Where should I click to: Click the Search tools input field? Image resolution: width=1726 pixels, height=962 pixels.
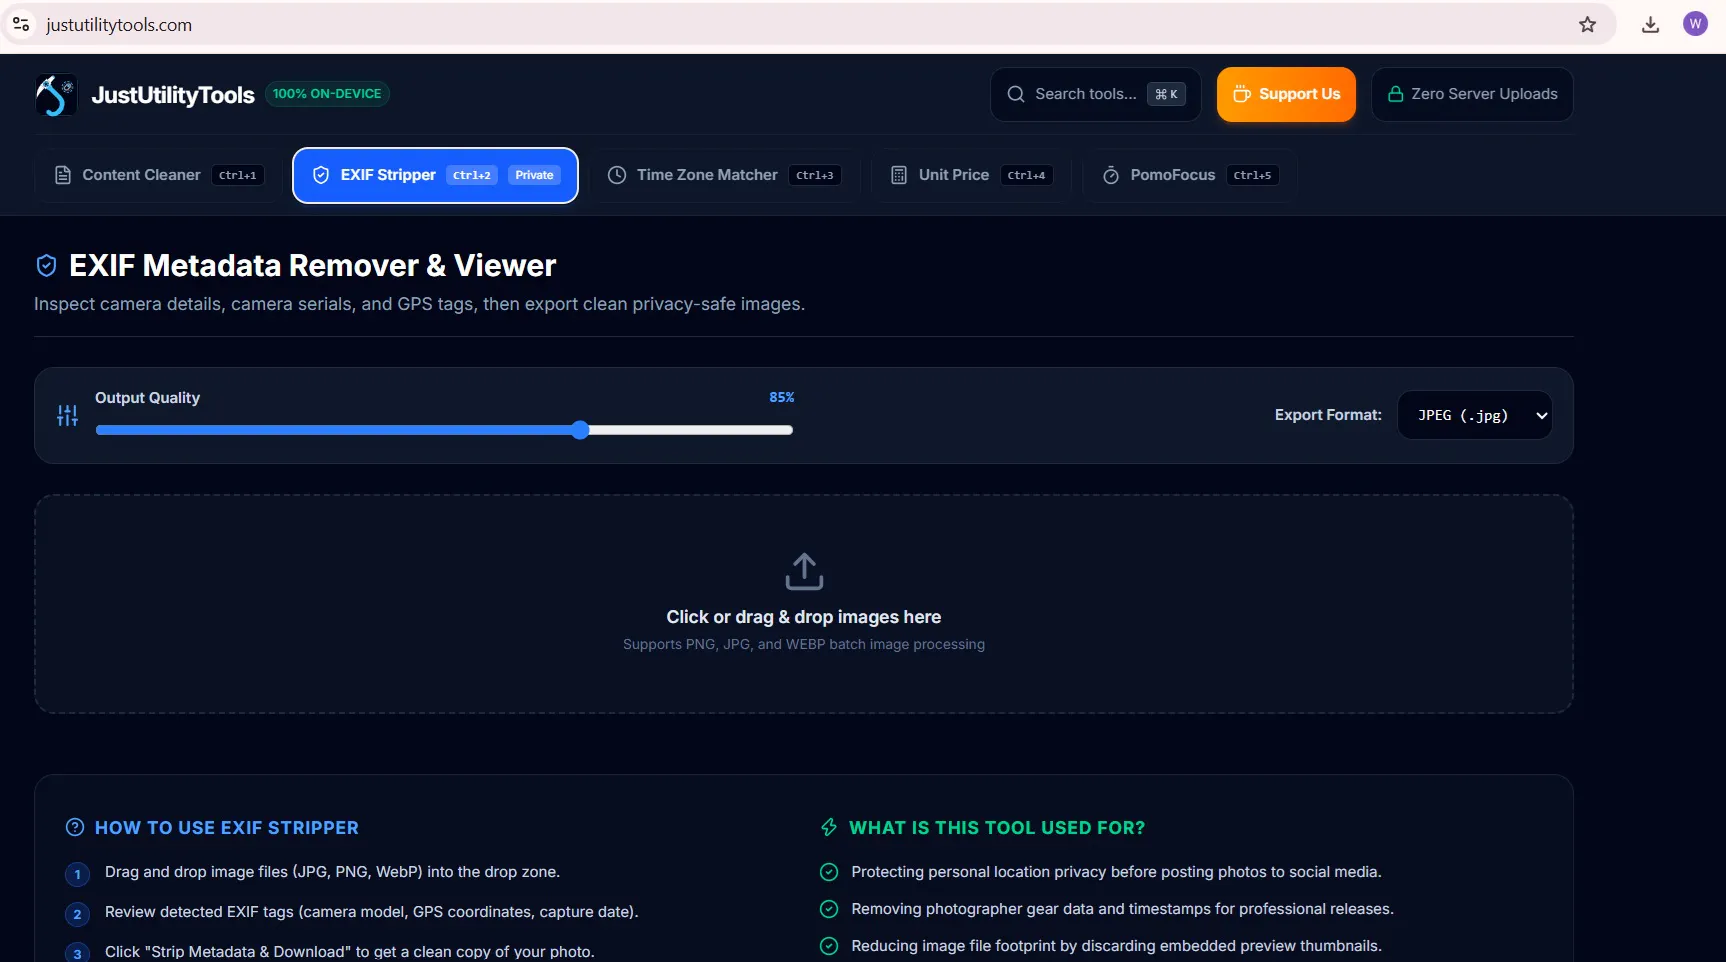pos(1095,94)
